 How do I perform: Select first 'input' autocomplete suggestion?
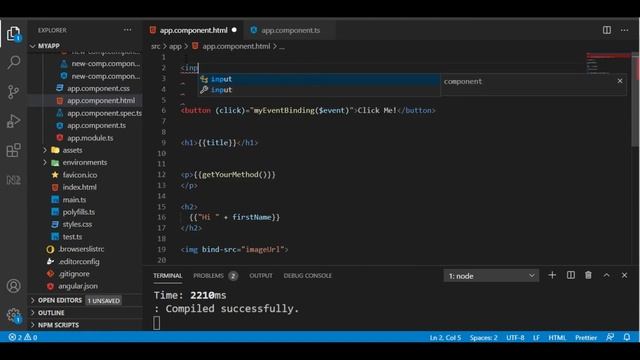(319, 79)
